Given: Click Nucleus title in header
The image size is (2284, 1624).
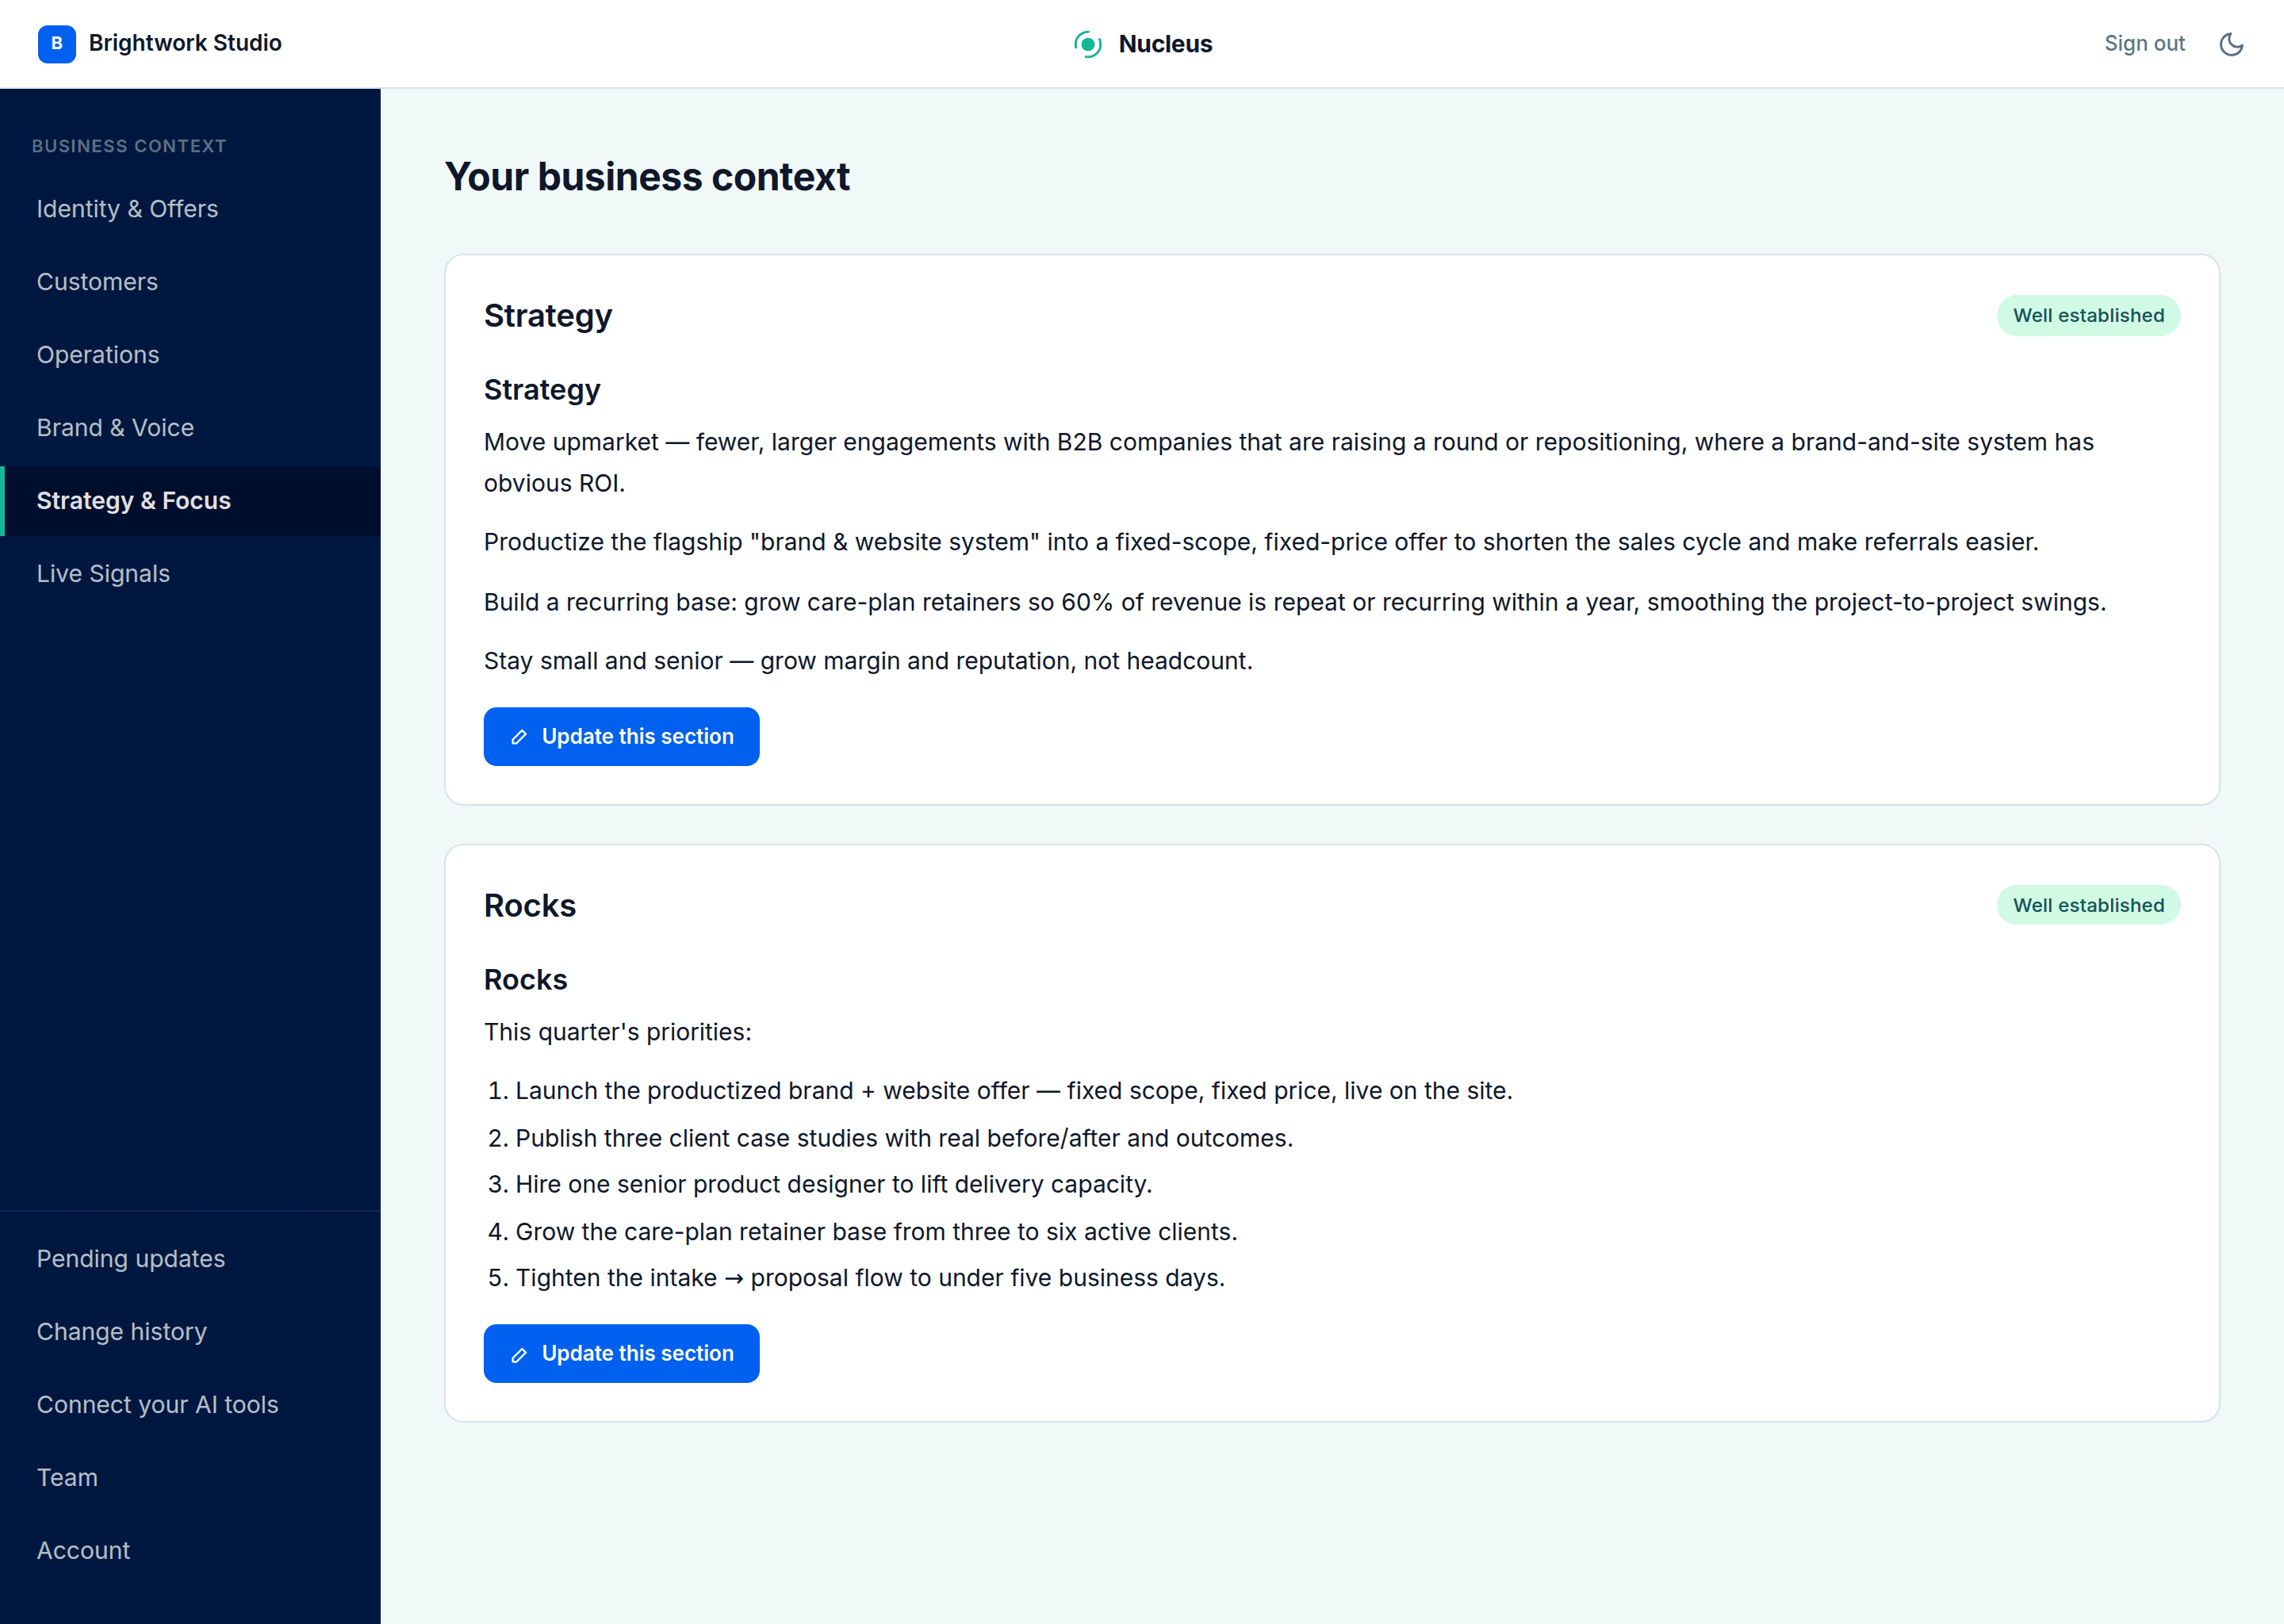Looking at the screenshot, I should 1165,44.
